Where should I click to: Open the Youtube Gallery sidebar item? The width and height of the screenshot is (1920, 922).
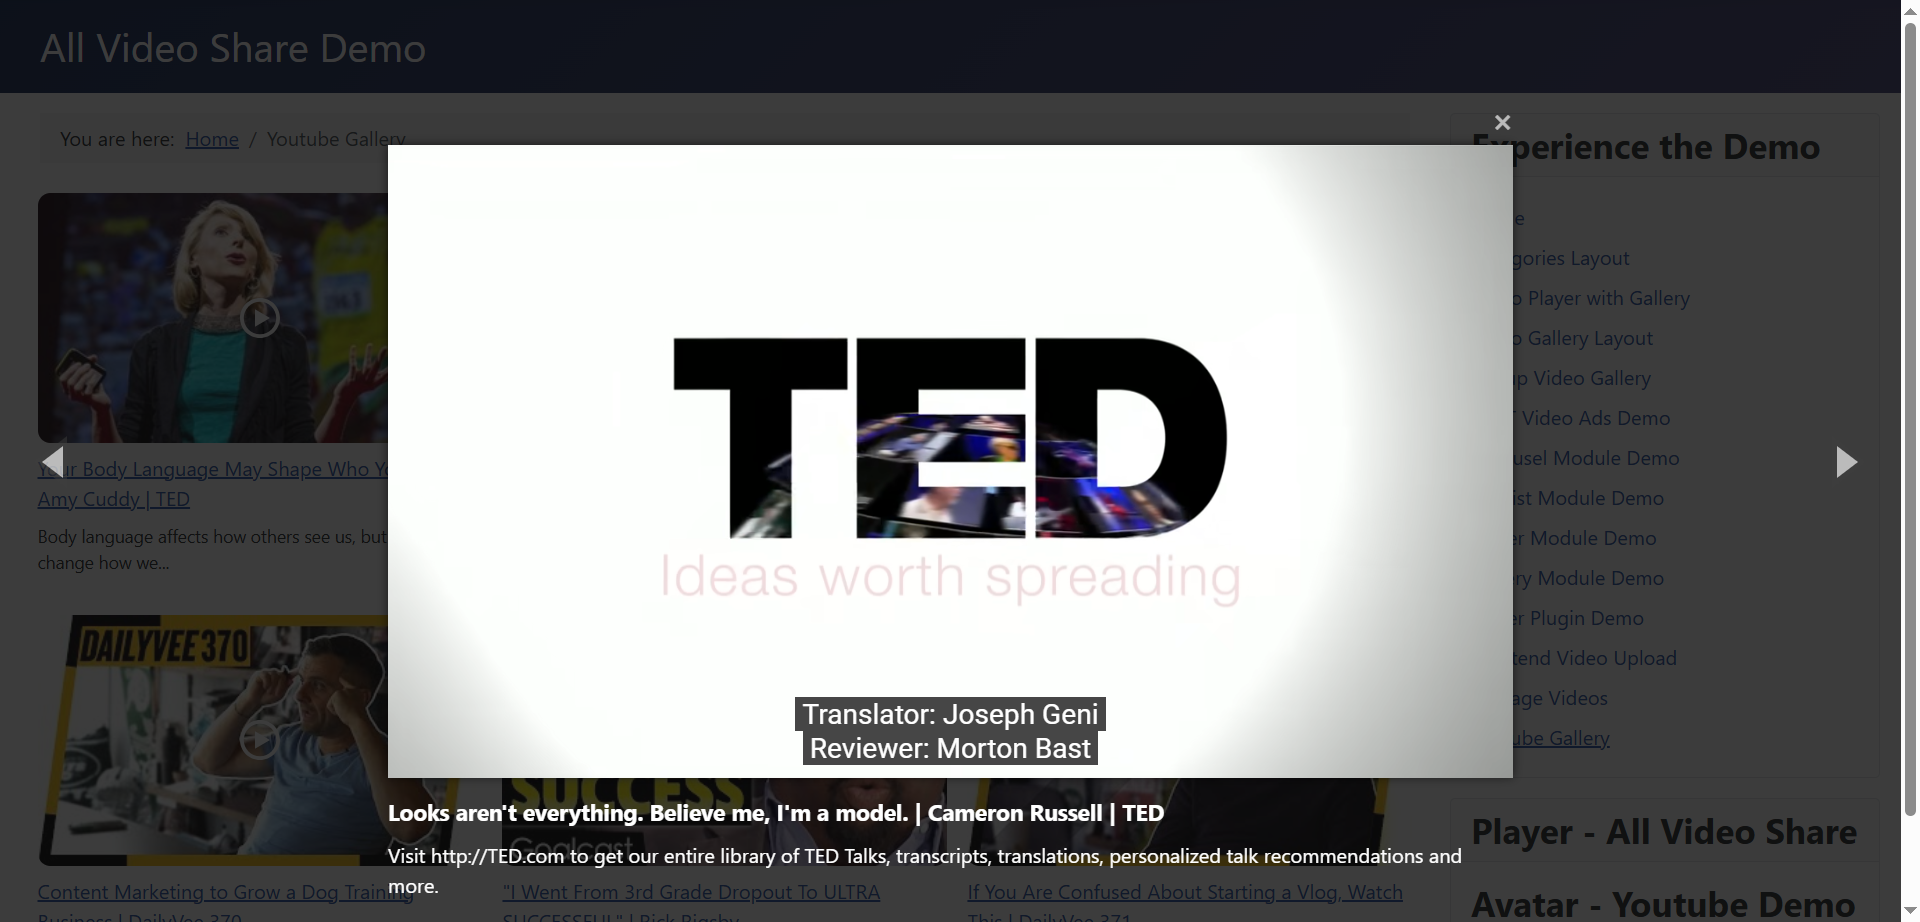(x=1561, y=738)
